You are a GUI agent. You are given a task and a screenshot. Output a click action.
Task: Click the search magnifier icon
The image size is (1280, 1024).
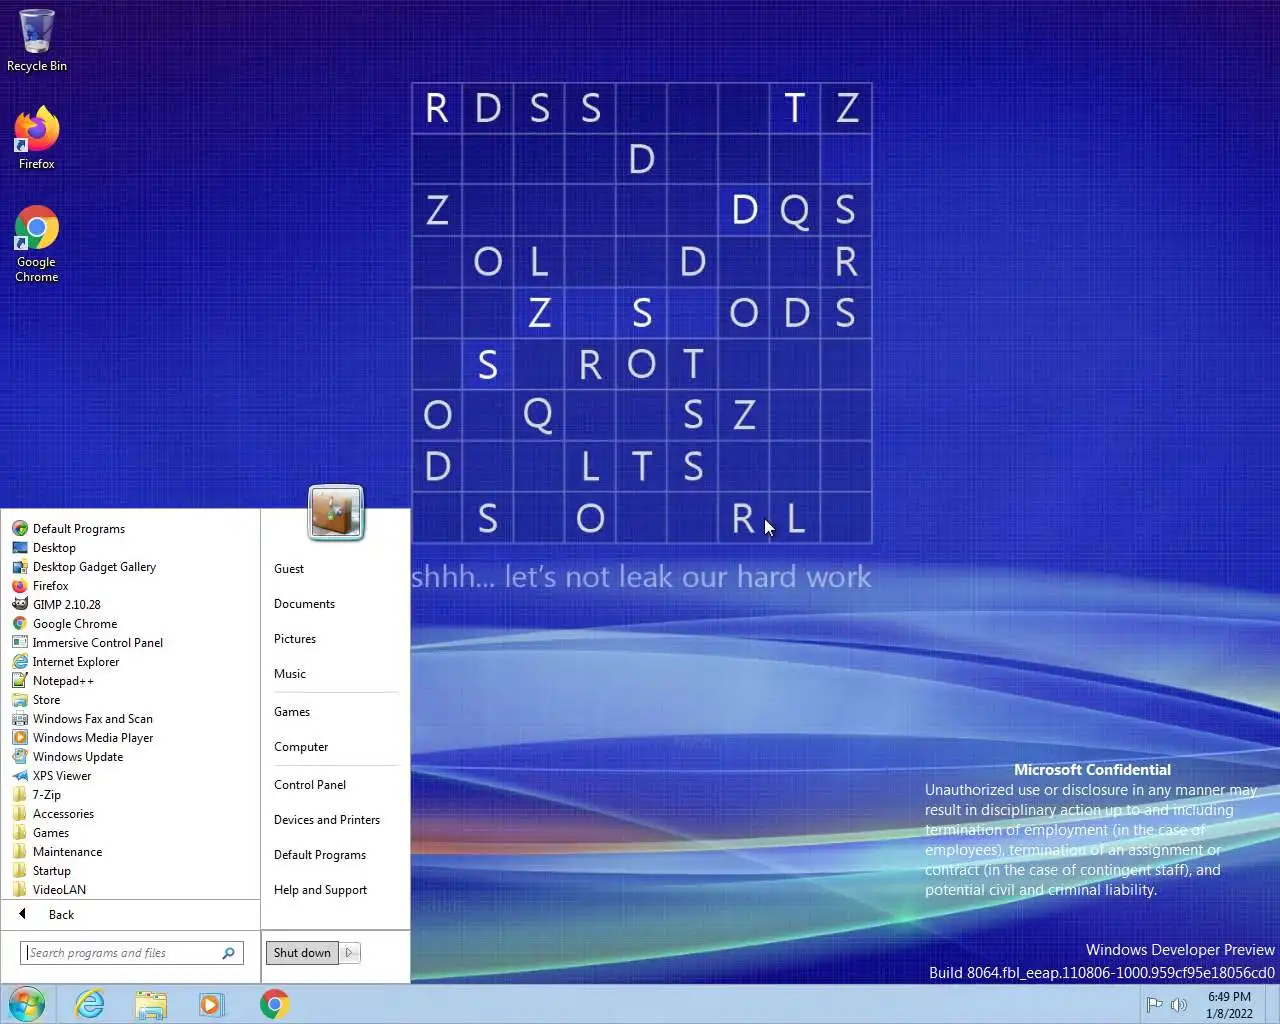pos(229,953)
